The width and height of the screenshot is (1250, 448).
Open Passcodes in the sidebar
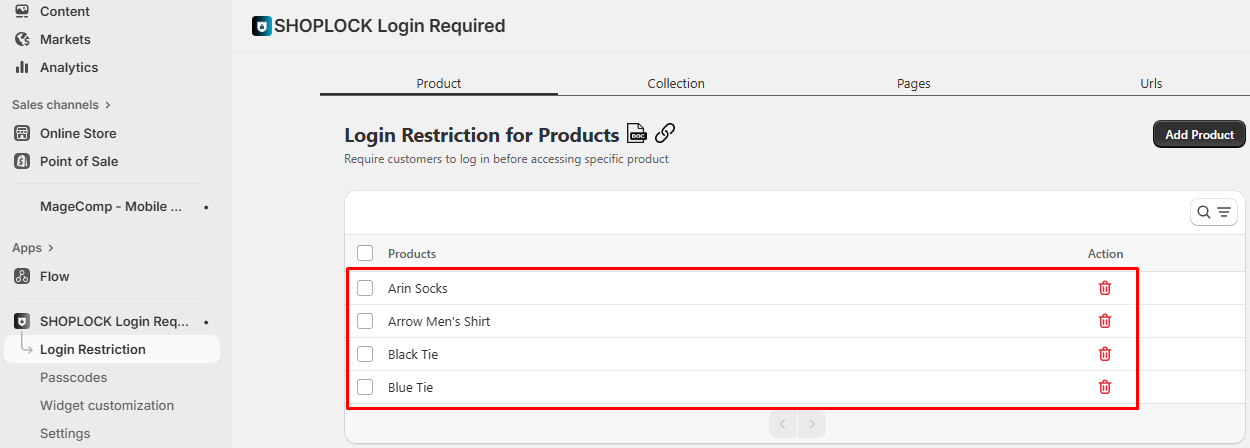point(73,378)
